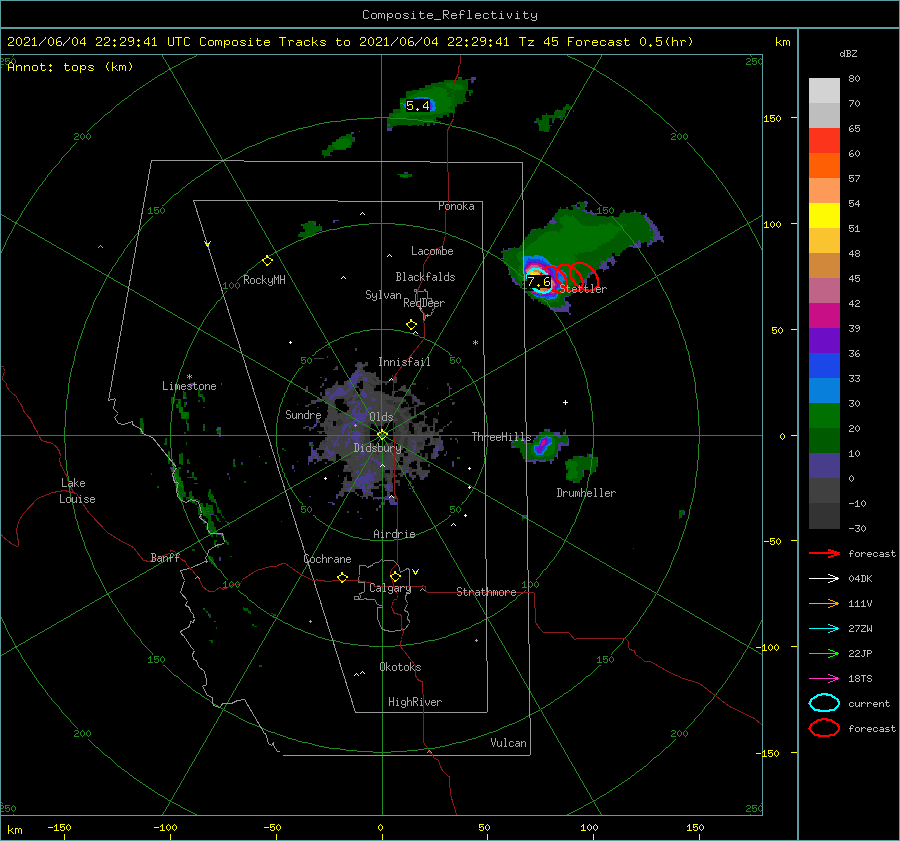Select the storm cell labeled 5.4 at top
Image resolution: width=900 pixels, height=841 pixels.
418,106
